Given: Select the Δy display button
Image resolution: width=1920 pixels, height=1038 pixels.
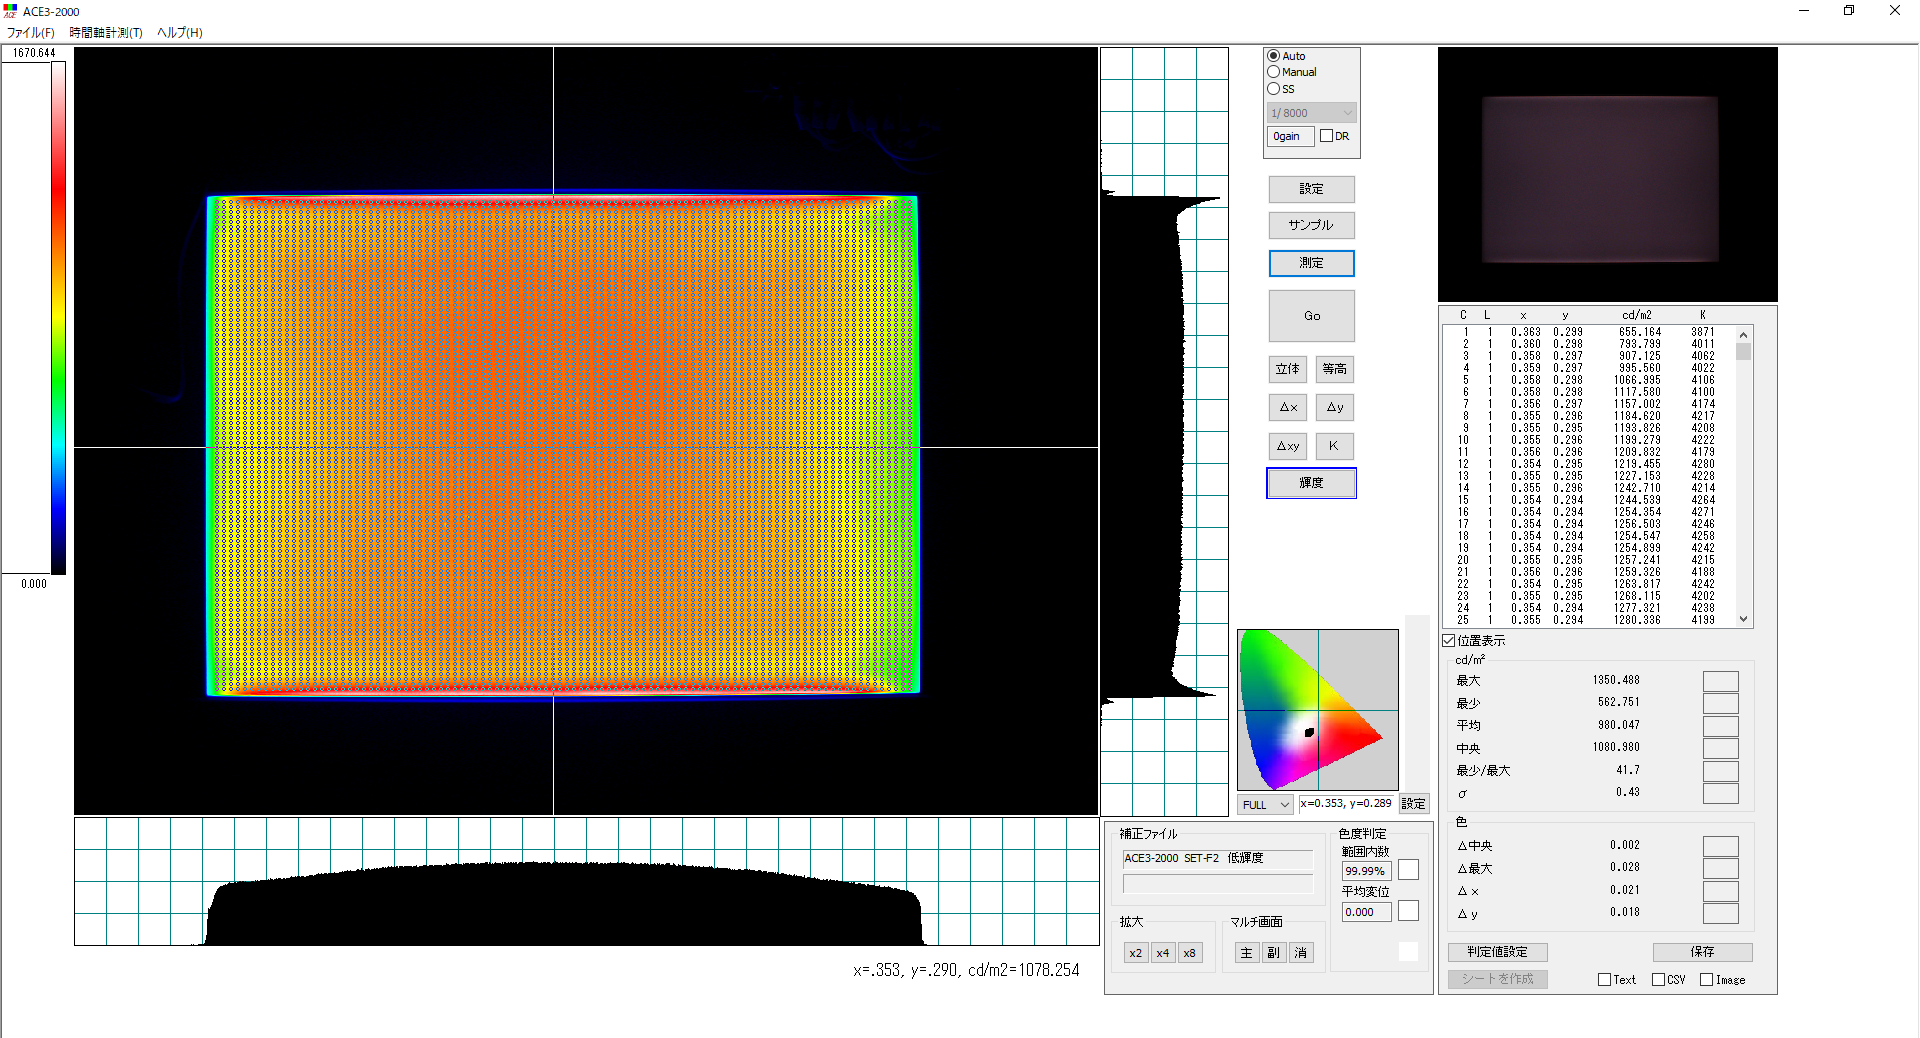Looking at the screenshot, I should pos(1334,408).
